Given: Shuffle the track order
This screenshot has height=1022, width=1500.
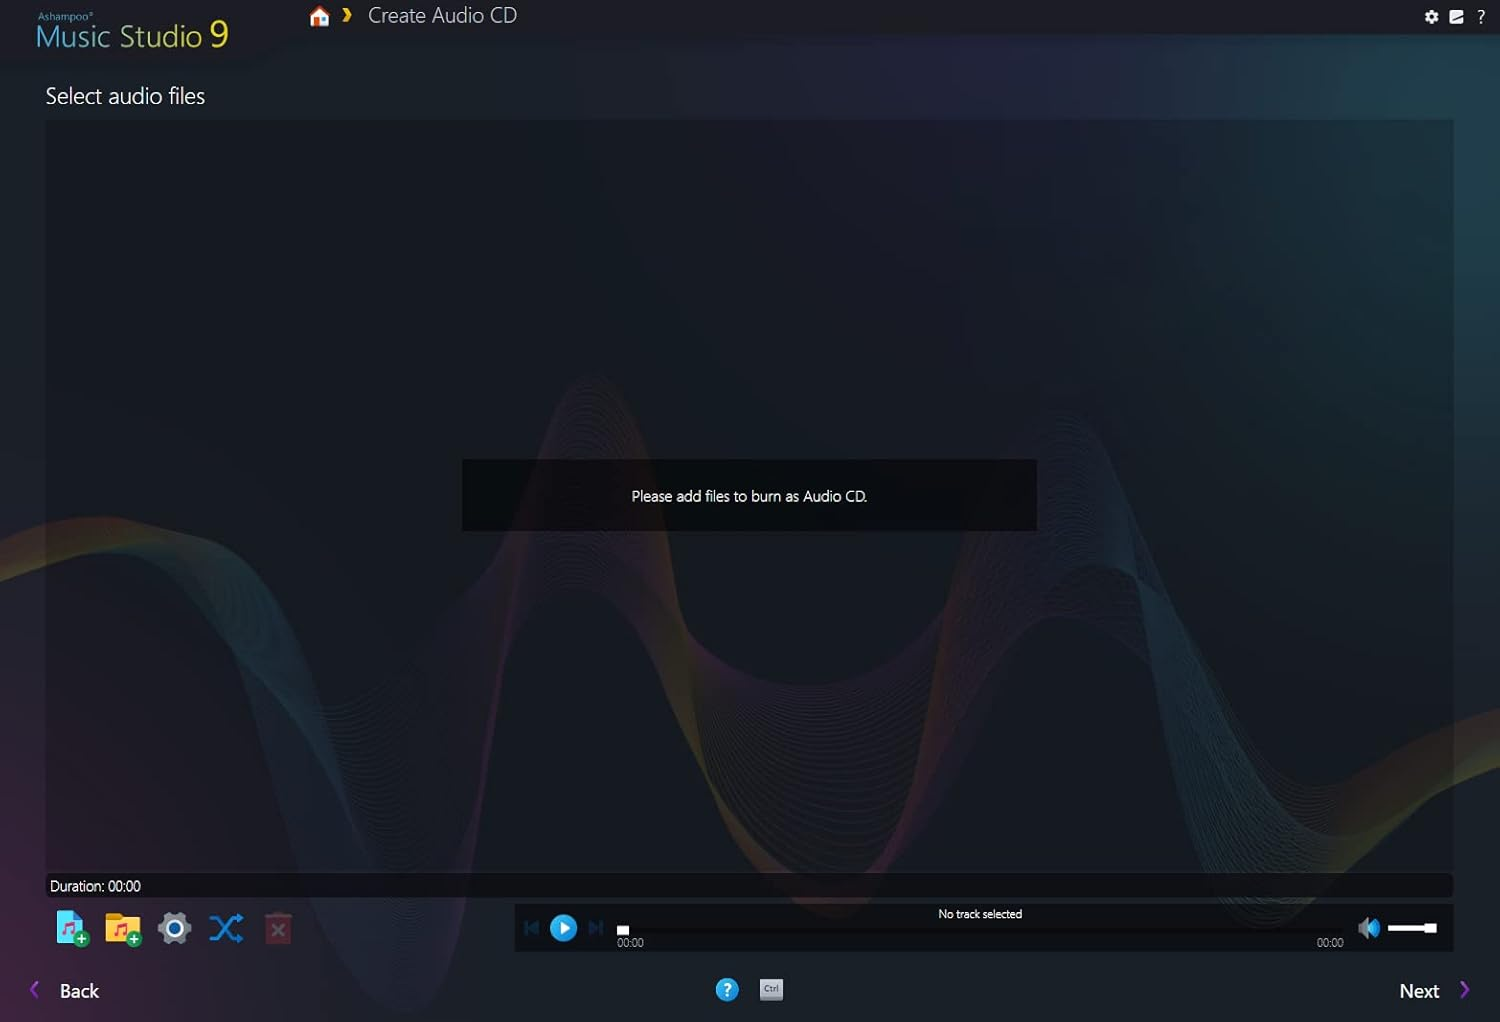Looking at the screenshot, I should tap(226, 927).
